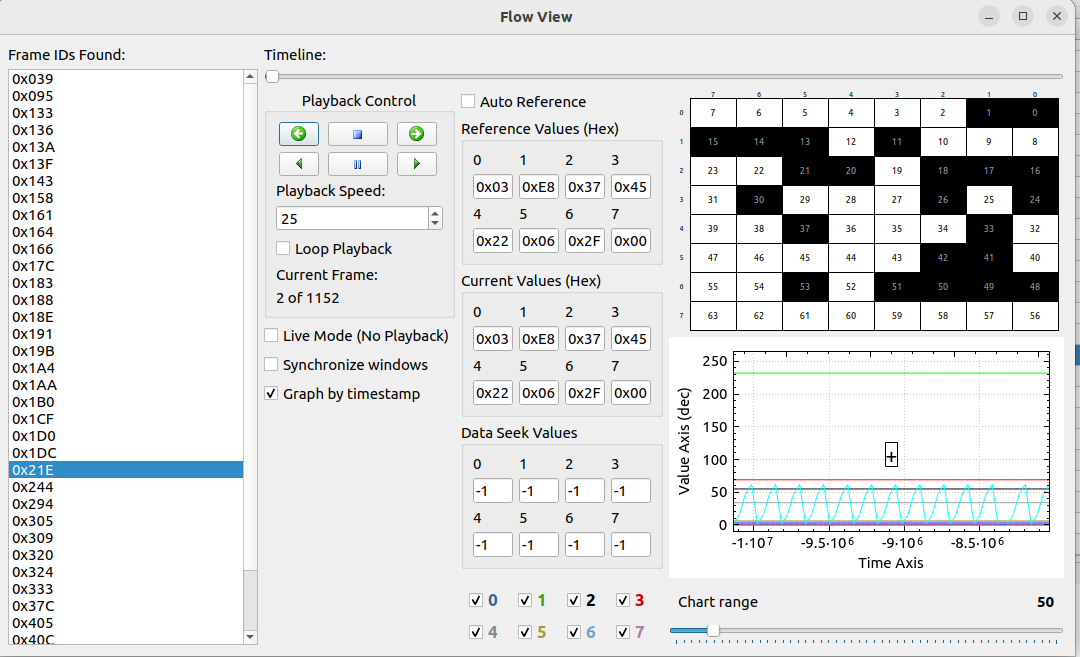Click bit cell 56 in bit grid

click(1035, 315)
